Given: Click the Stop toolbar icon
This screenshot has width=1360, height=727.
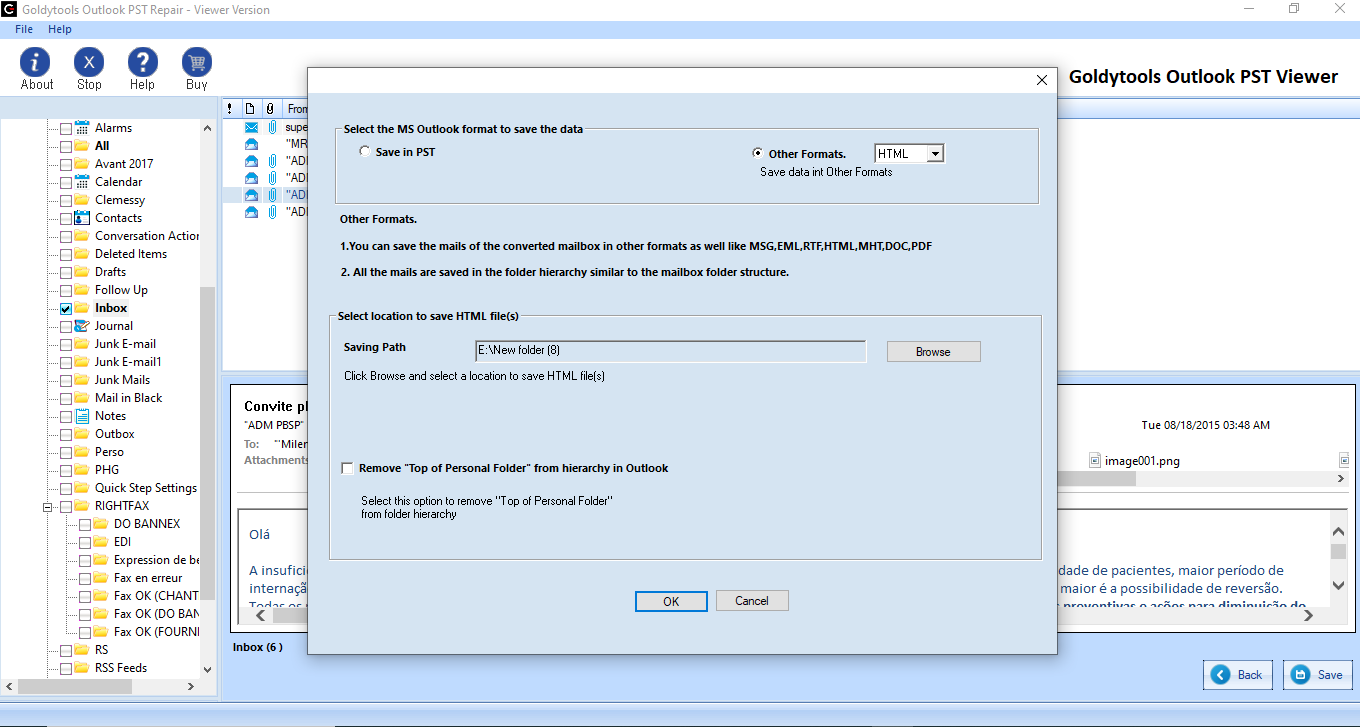Looking at the screenshot, I should [x=89, y=62].
